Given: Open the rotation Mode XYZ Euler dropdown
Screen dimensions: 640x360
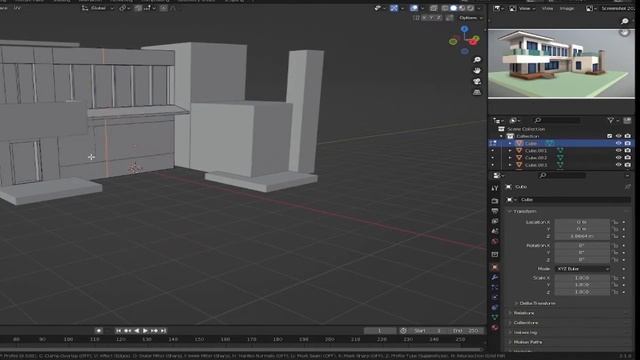Looking at the screenshot, I should coord(582,269).
